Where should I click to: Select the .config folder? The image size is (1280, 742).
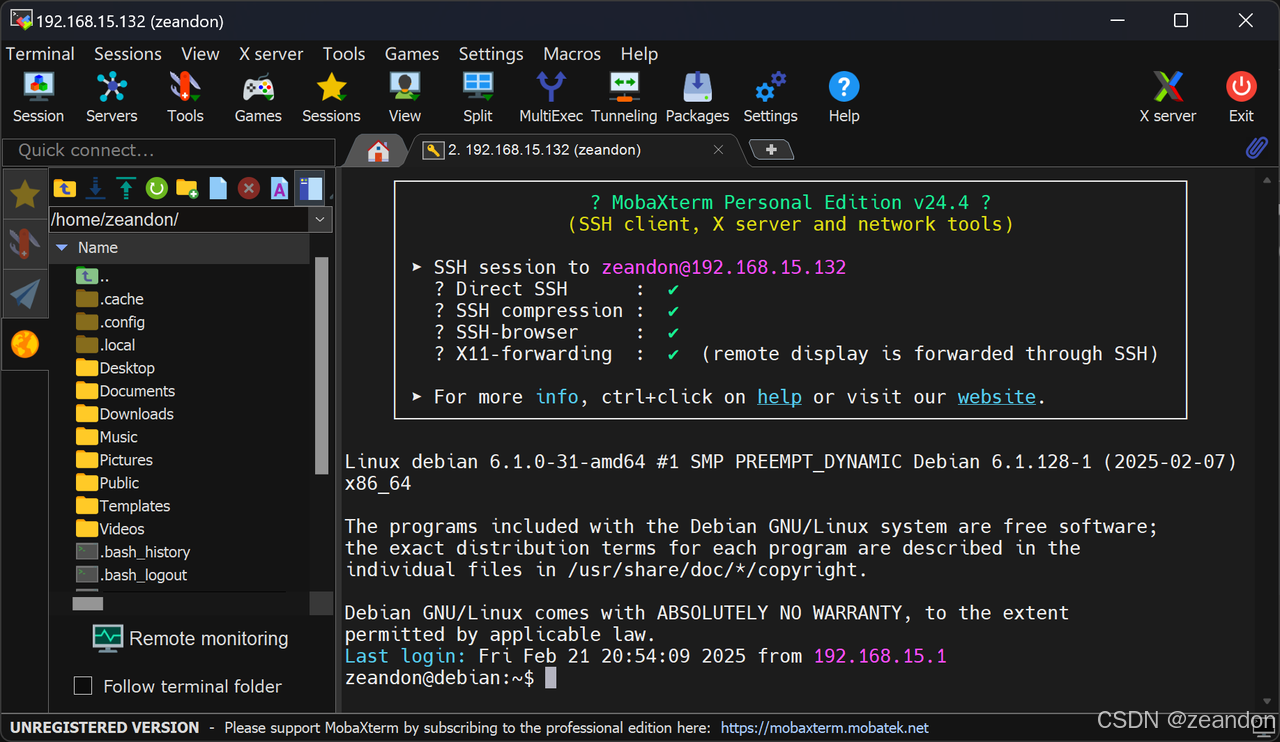(111, 322)
